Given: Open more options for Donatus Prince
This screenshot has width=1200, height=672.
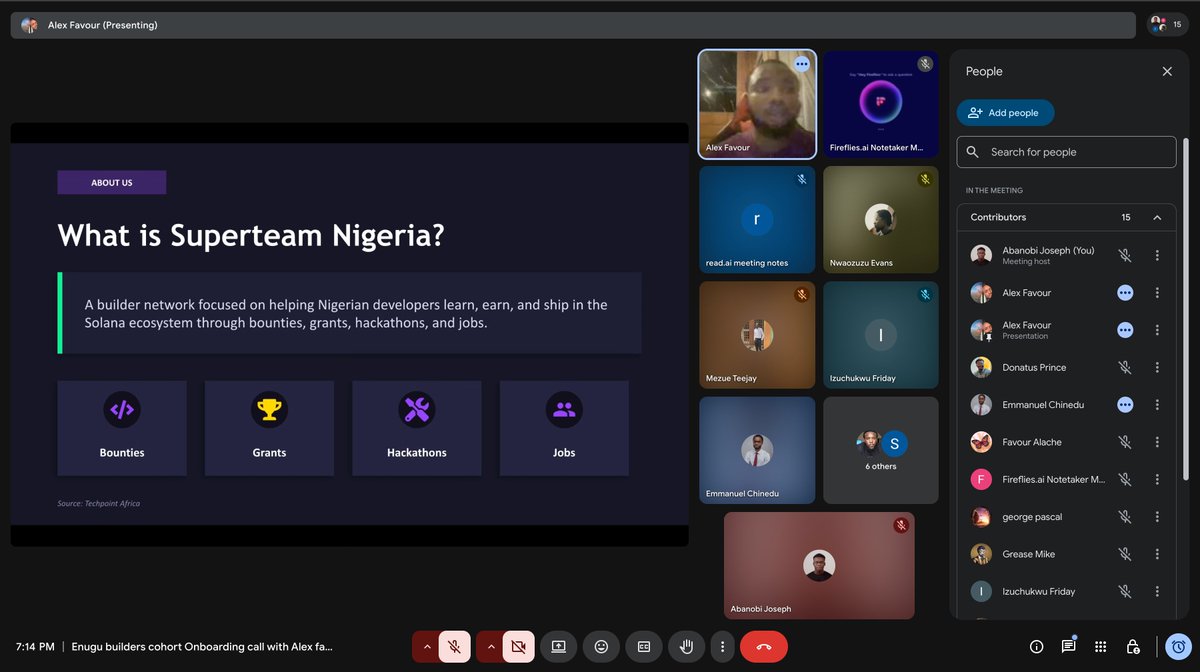Looking at the screenshot, I should point(1157,367).
